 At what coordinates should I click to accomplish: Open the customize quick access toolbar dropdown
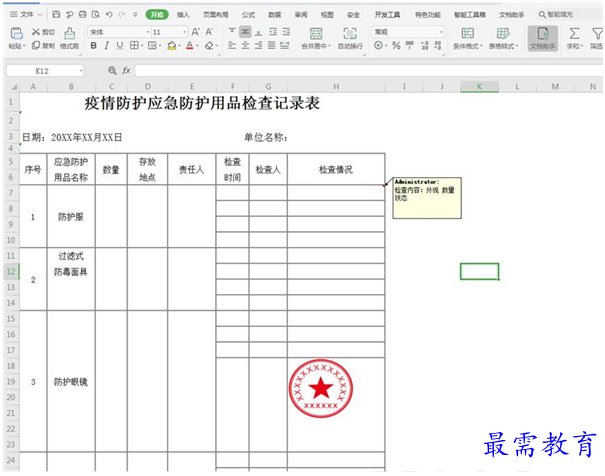(135, 15)
